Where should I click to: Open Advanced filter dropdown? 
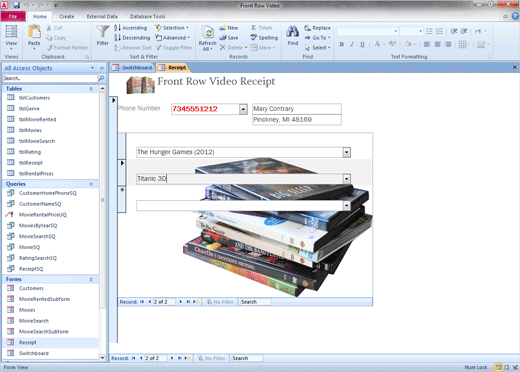click(x=172, y=38)
